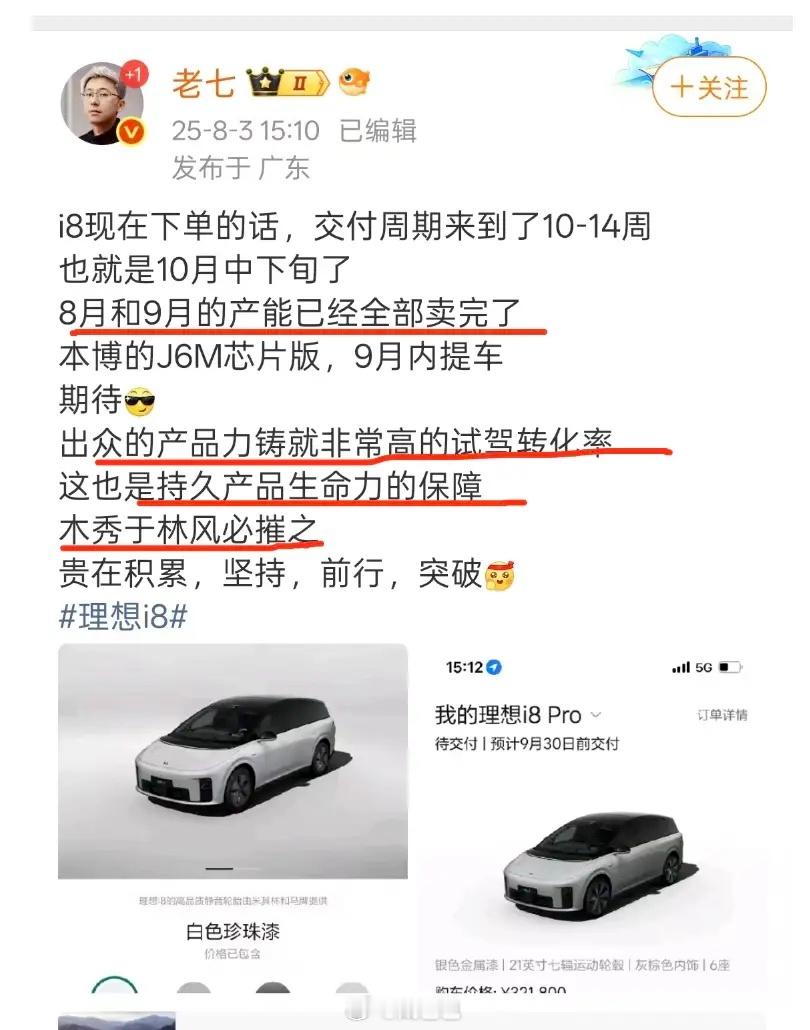This screenshot has height=1030, width=810.
Task: Select the white pearl paint color swatch
Action: (115, 985)
